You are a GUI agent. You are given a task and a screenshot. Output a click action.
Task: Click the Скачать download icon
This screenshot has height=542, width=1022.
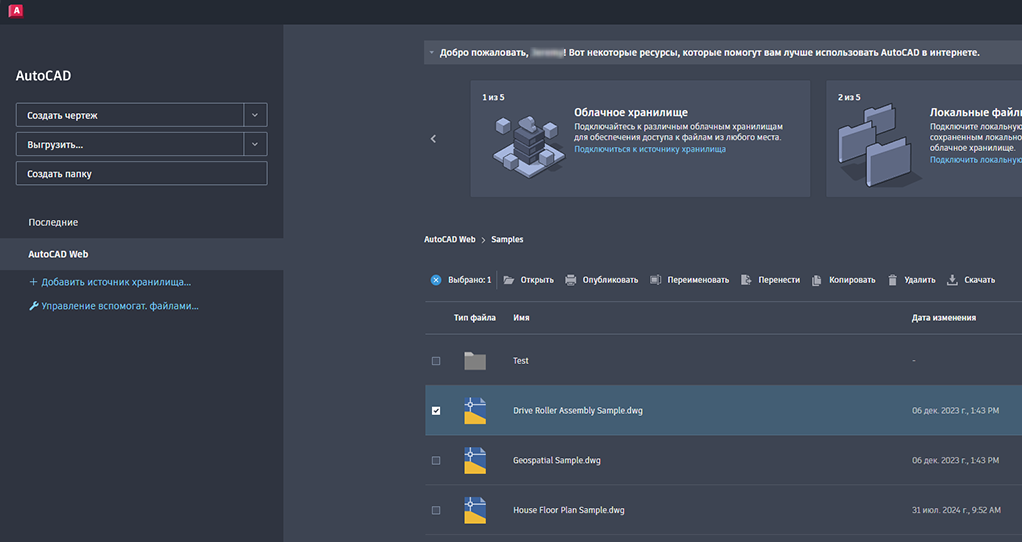click(x=952, y=280)
